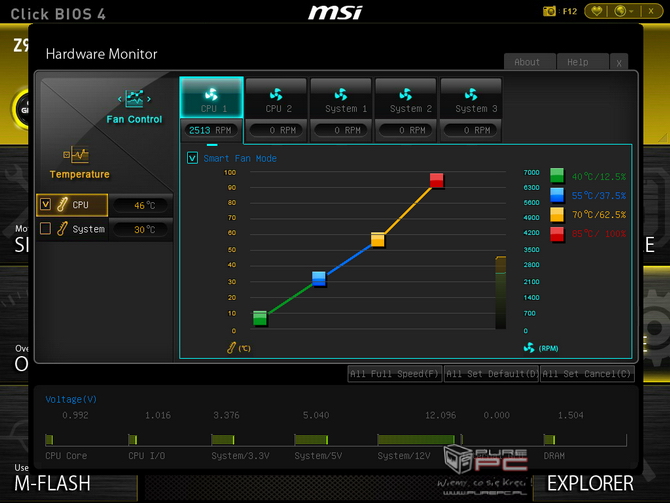Image resolution: width=670 pixels, height=503 pixels.
Task: Click the fan icon on CPU 2 tab
Action: (x=276, y=94)
